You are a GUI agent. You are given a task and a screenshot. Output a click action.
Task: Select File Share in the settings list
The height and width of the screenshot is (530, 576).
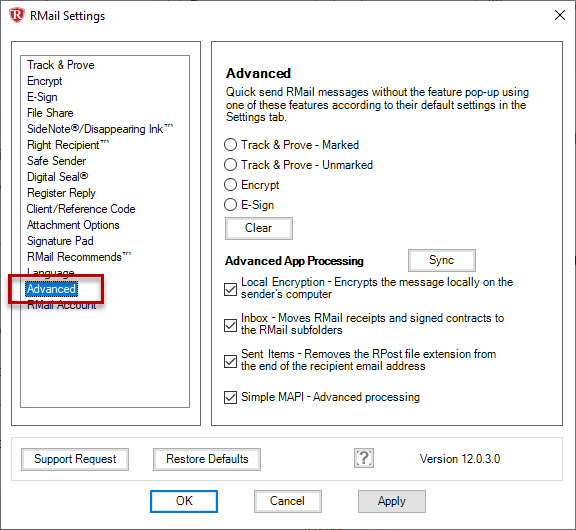[50, 113]
